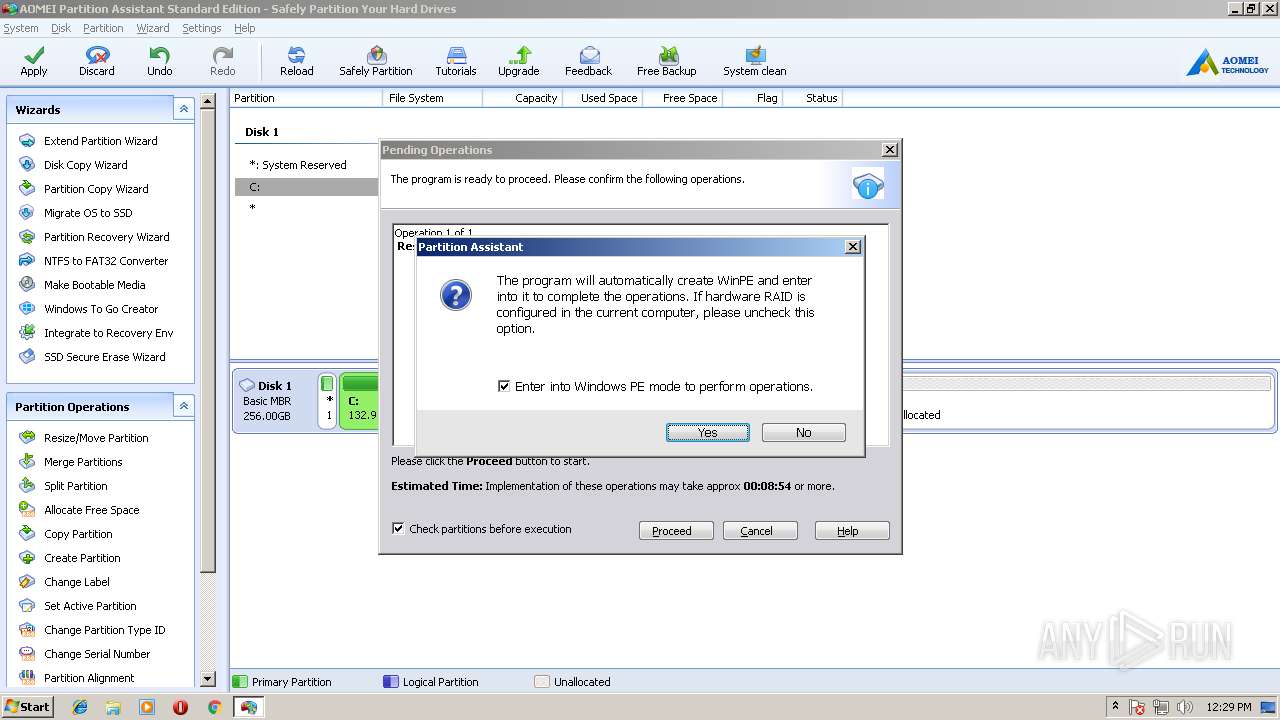Click the Reload toolbar icon
The height and width of the screenshot is (720, 1280).
click(297, 61)
